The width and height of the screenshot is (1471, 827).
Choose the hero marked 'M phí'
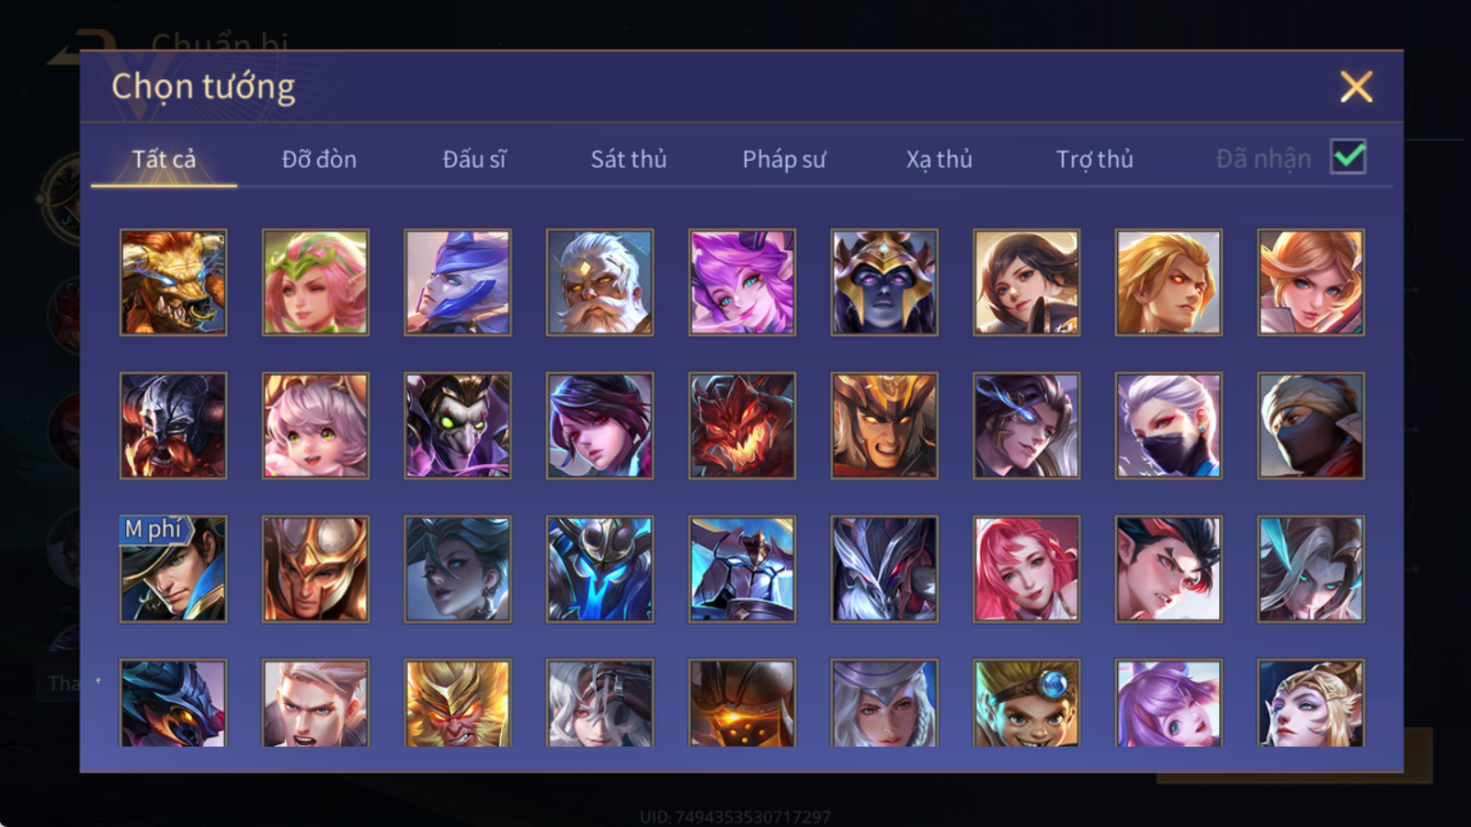click(x=173, y=569)
